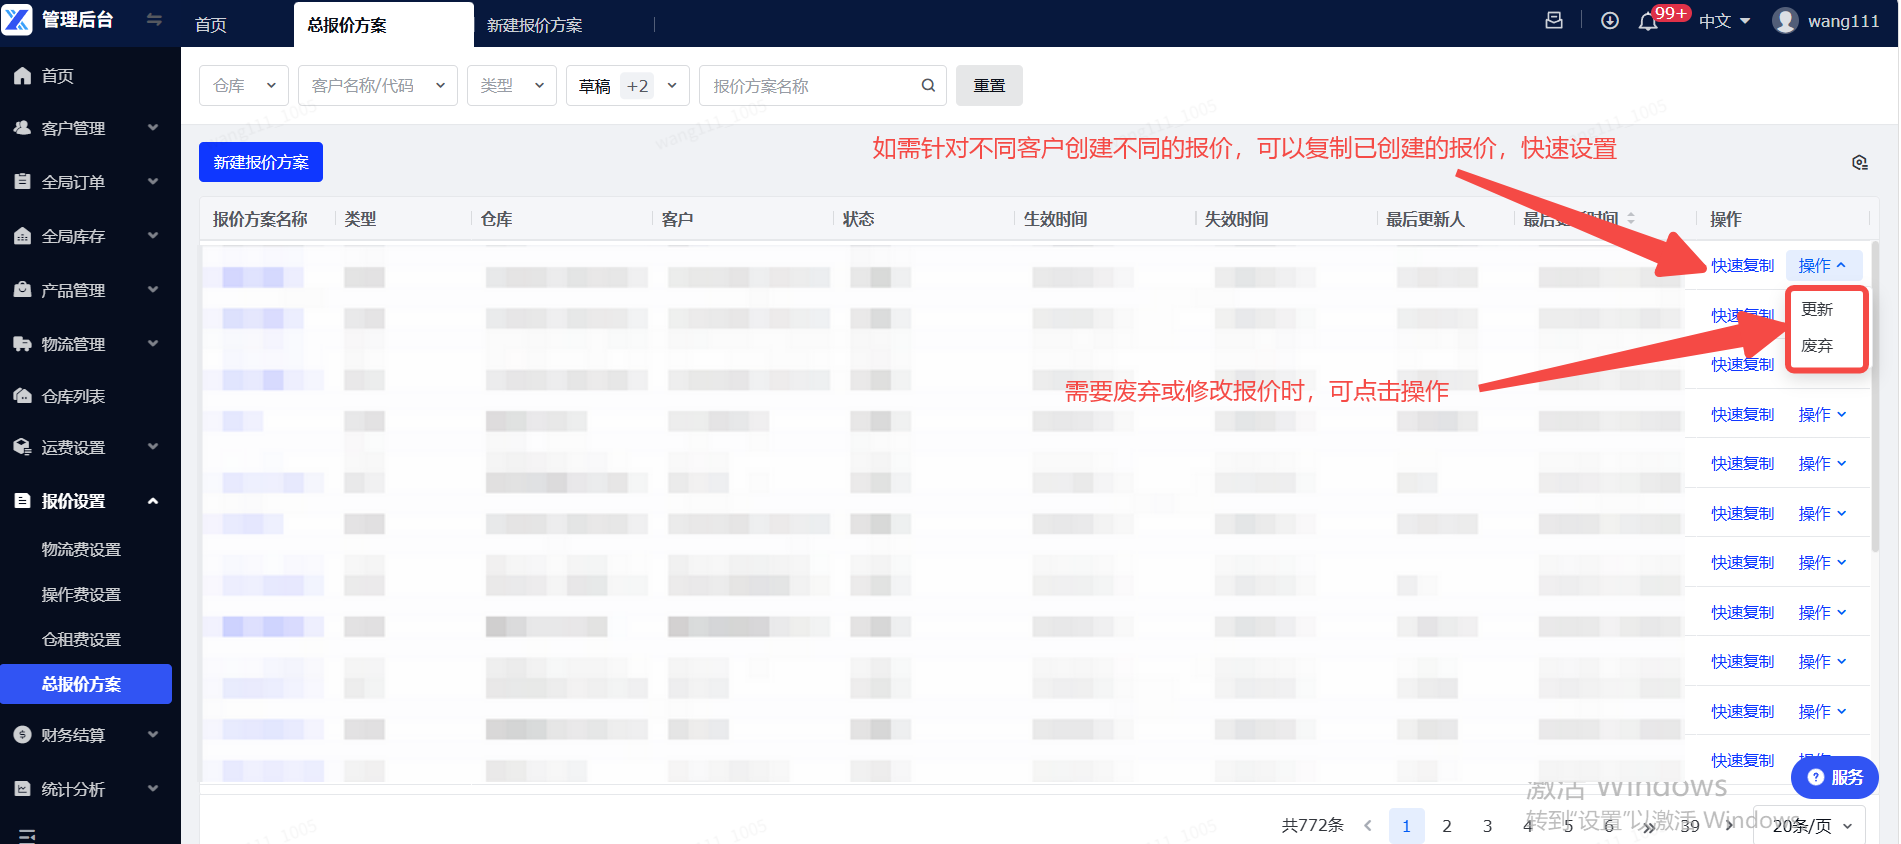The image size is (1901, 844).
Task: Click the 报价方案名称 column header
Action: [x=260, y=219]
